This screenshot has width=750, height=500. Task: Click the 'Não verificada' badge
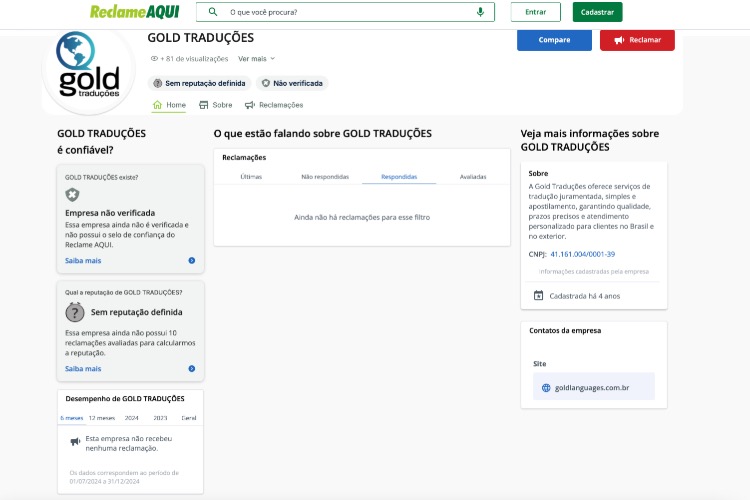point(292,83)
